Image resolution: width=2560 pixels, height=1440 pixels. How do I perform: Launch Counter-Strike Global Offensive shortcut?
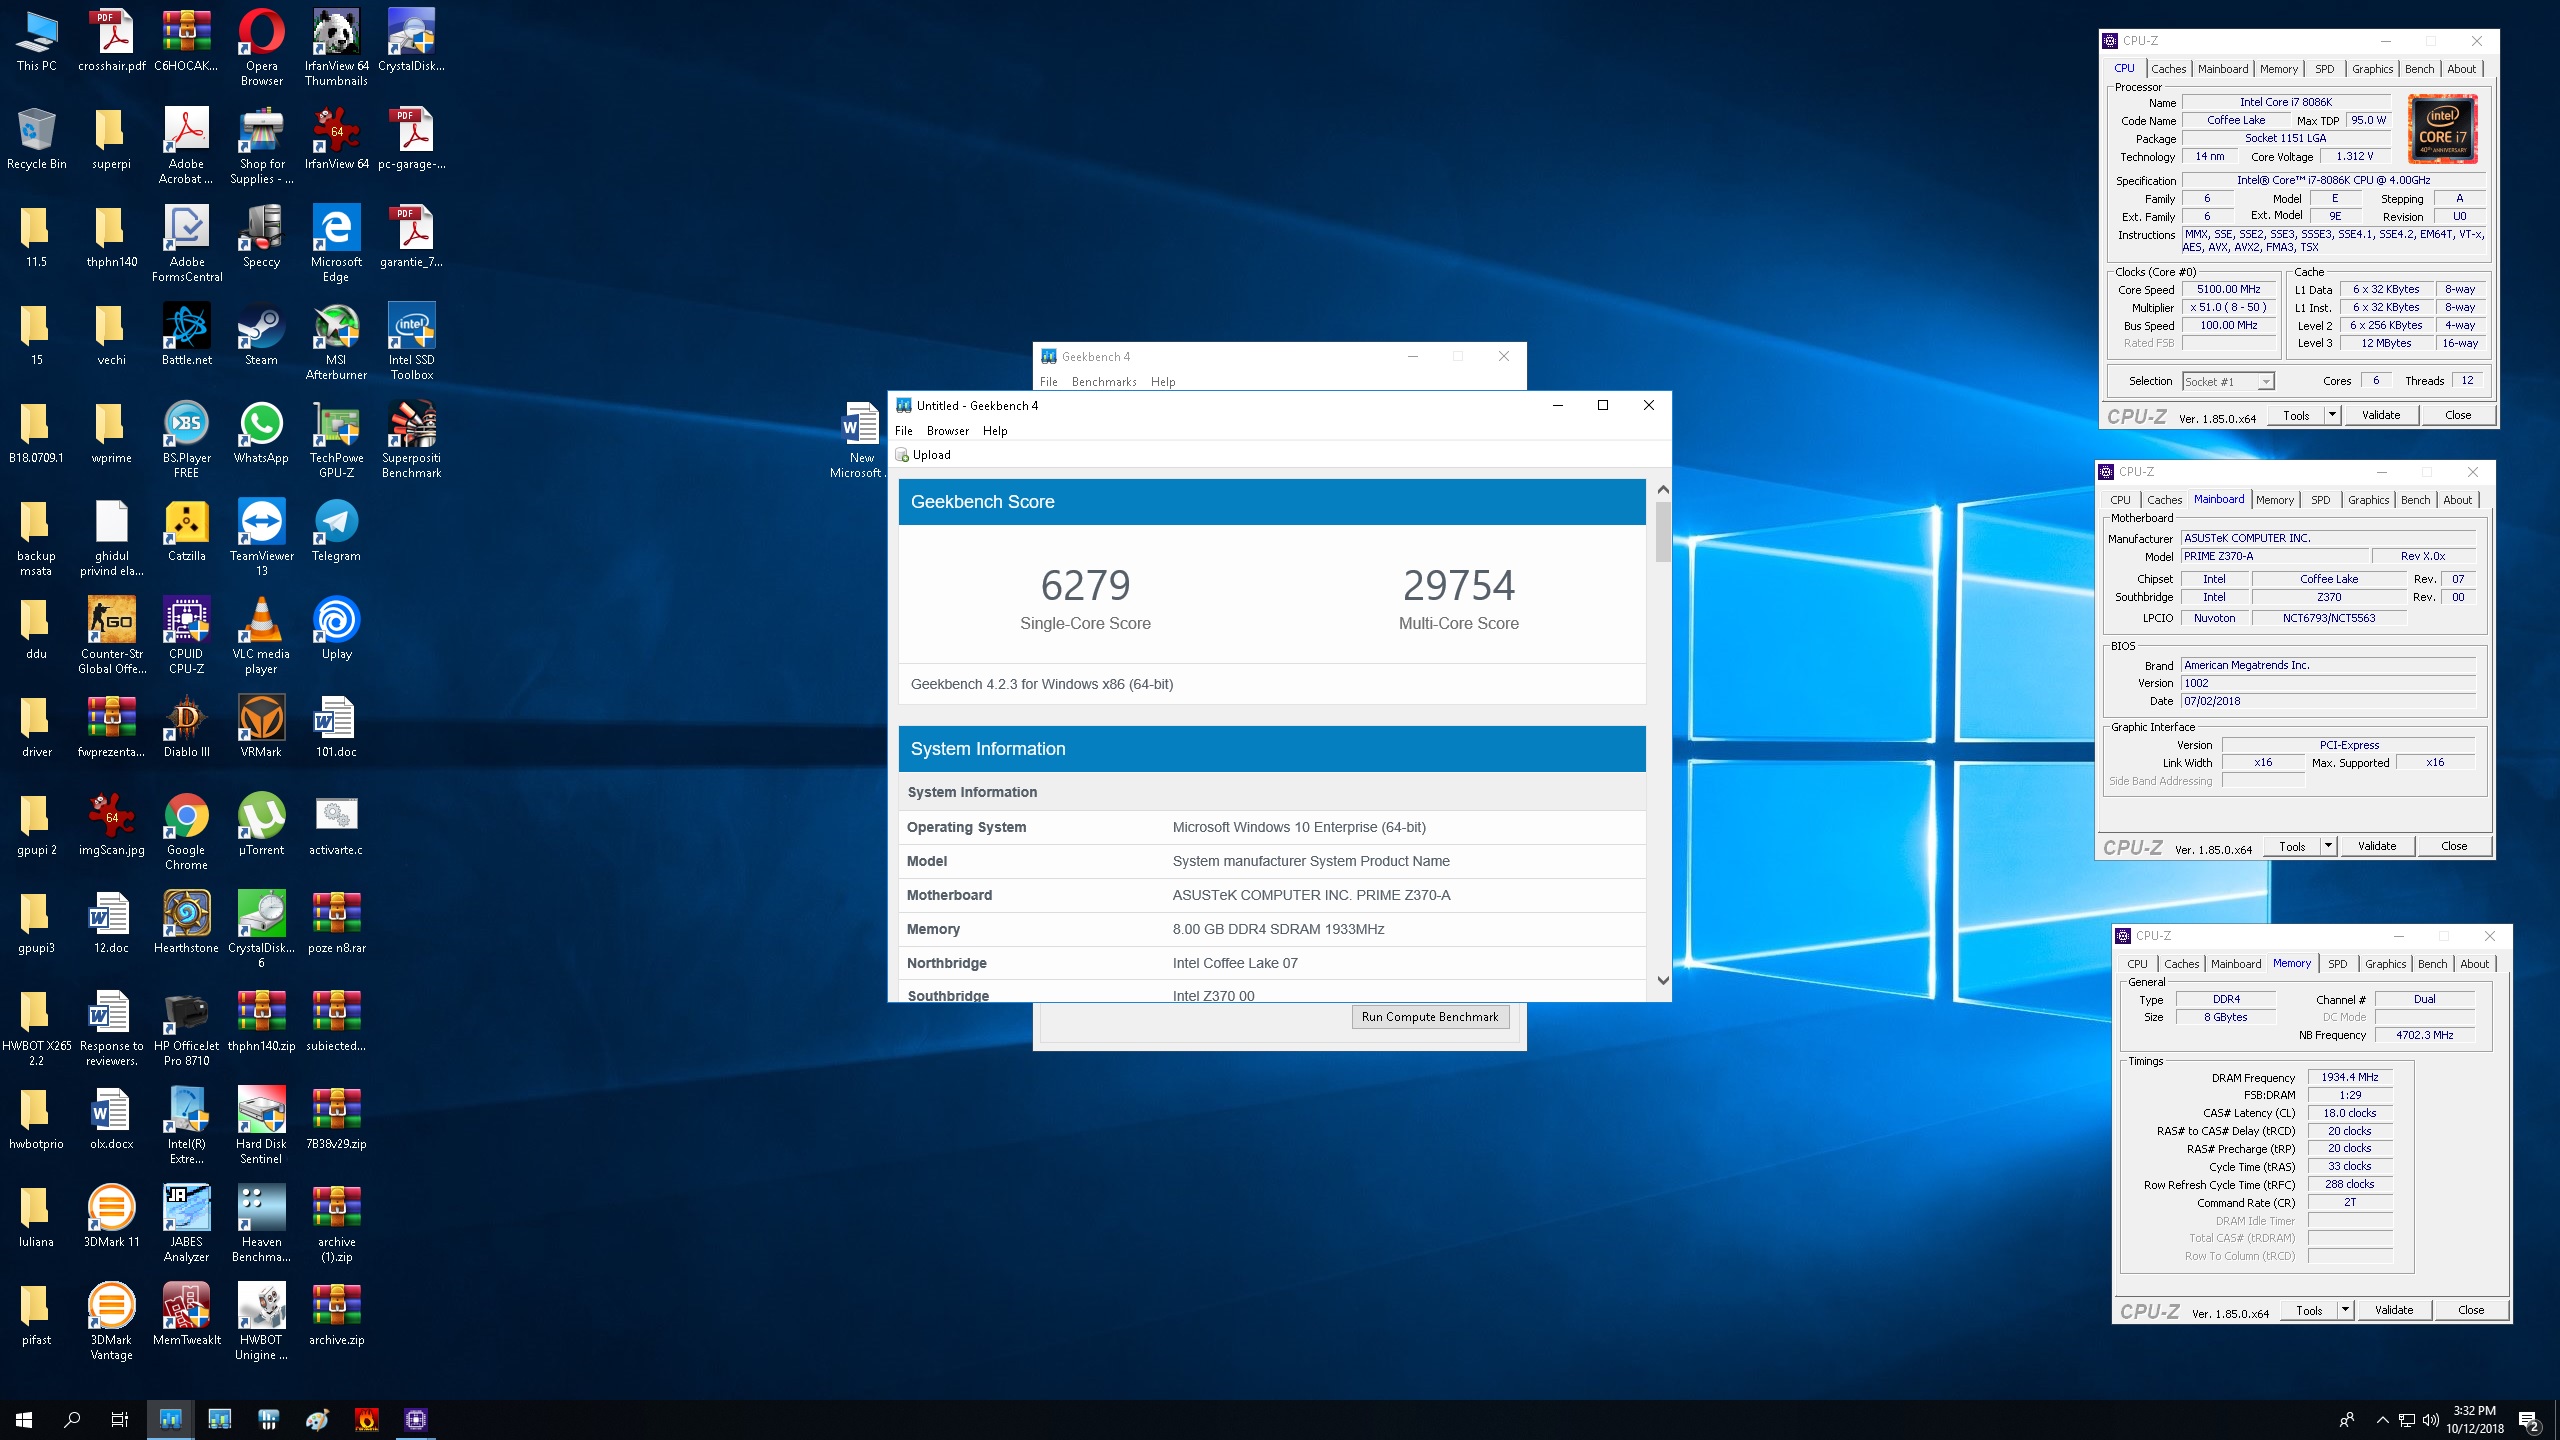coord(111,635)
